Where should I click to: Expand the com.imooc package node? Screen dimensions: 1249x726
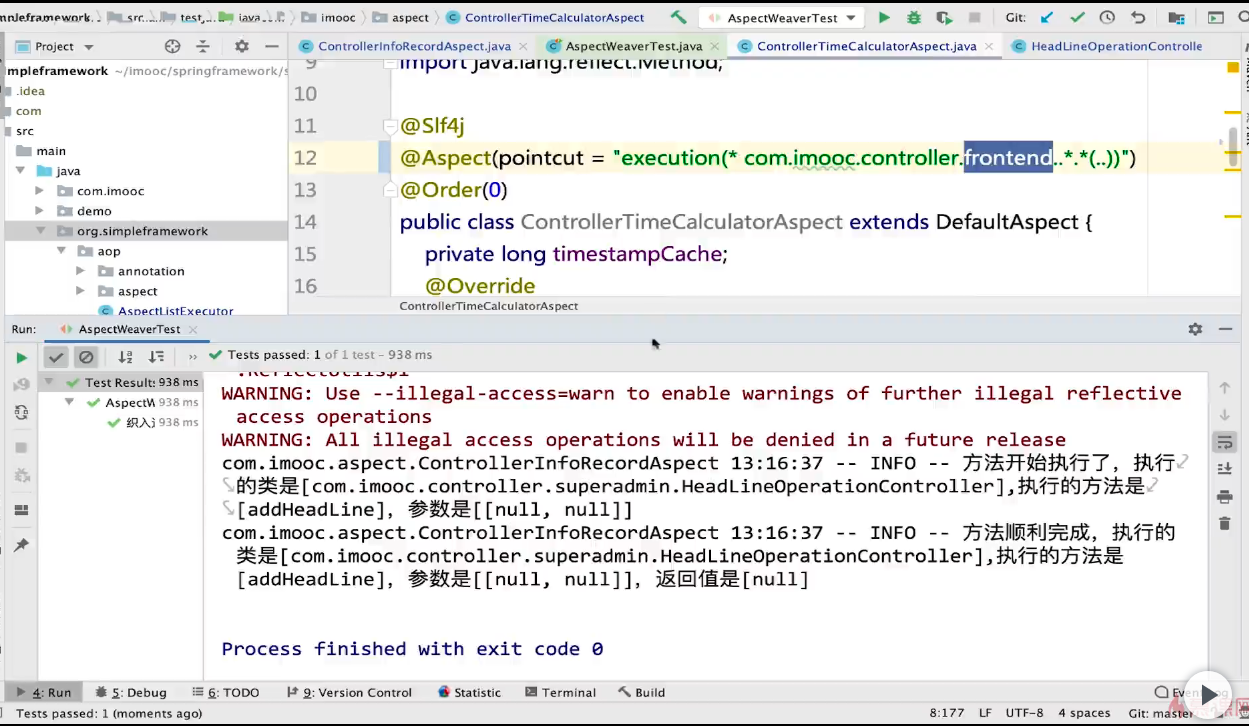pyautogui.click(x=40, y=191)
